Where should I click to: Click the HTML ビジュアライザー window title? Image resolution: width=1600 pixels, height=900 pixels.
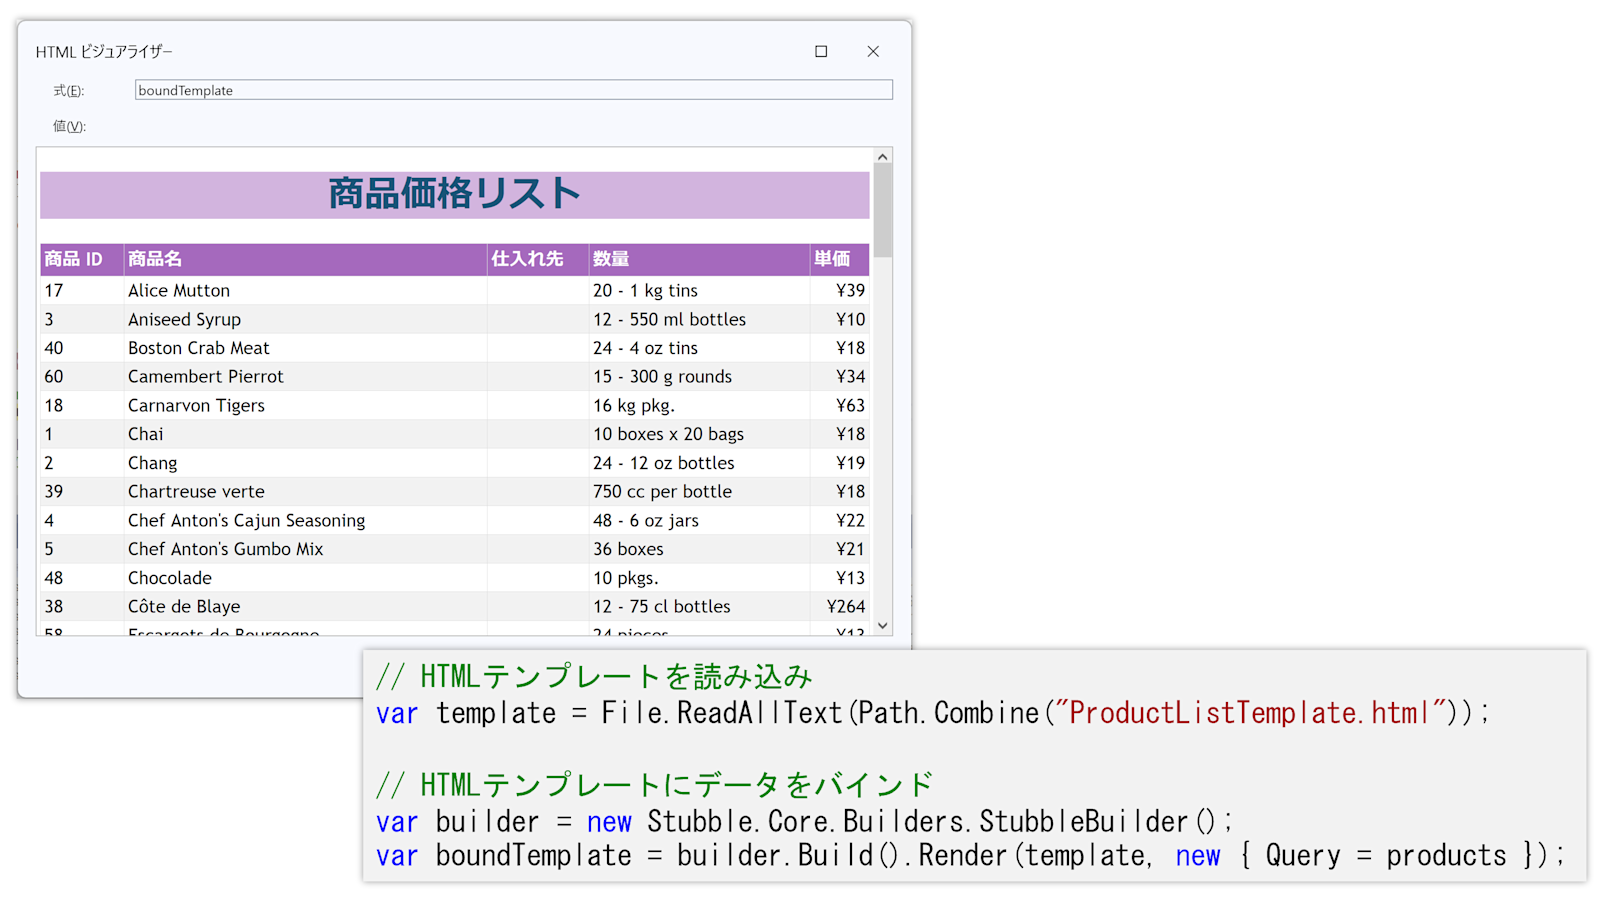104,52
